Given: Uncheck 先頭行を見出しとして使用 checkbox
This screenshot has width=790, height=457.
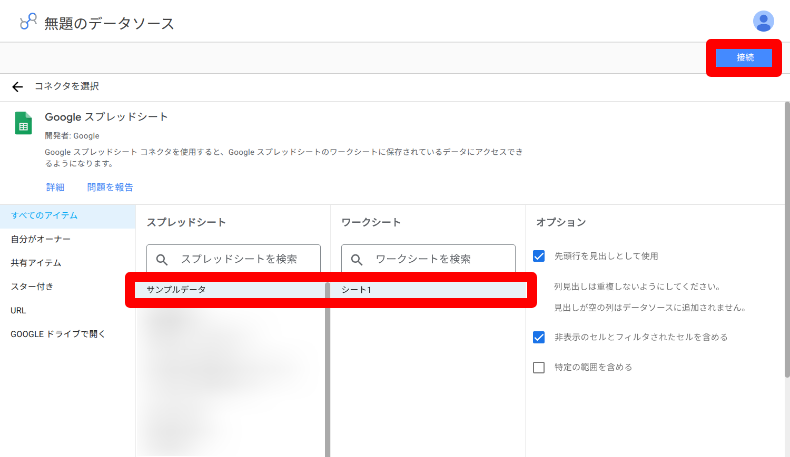Looking at the screenshot, I should click(x=539, y=256).
